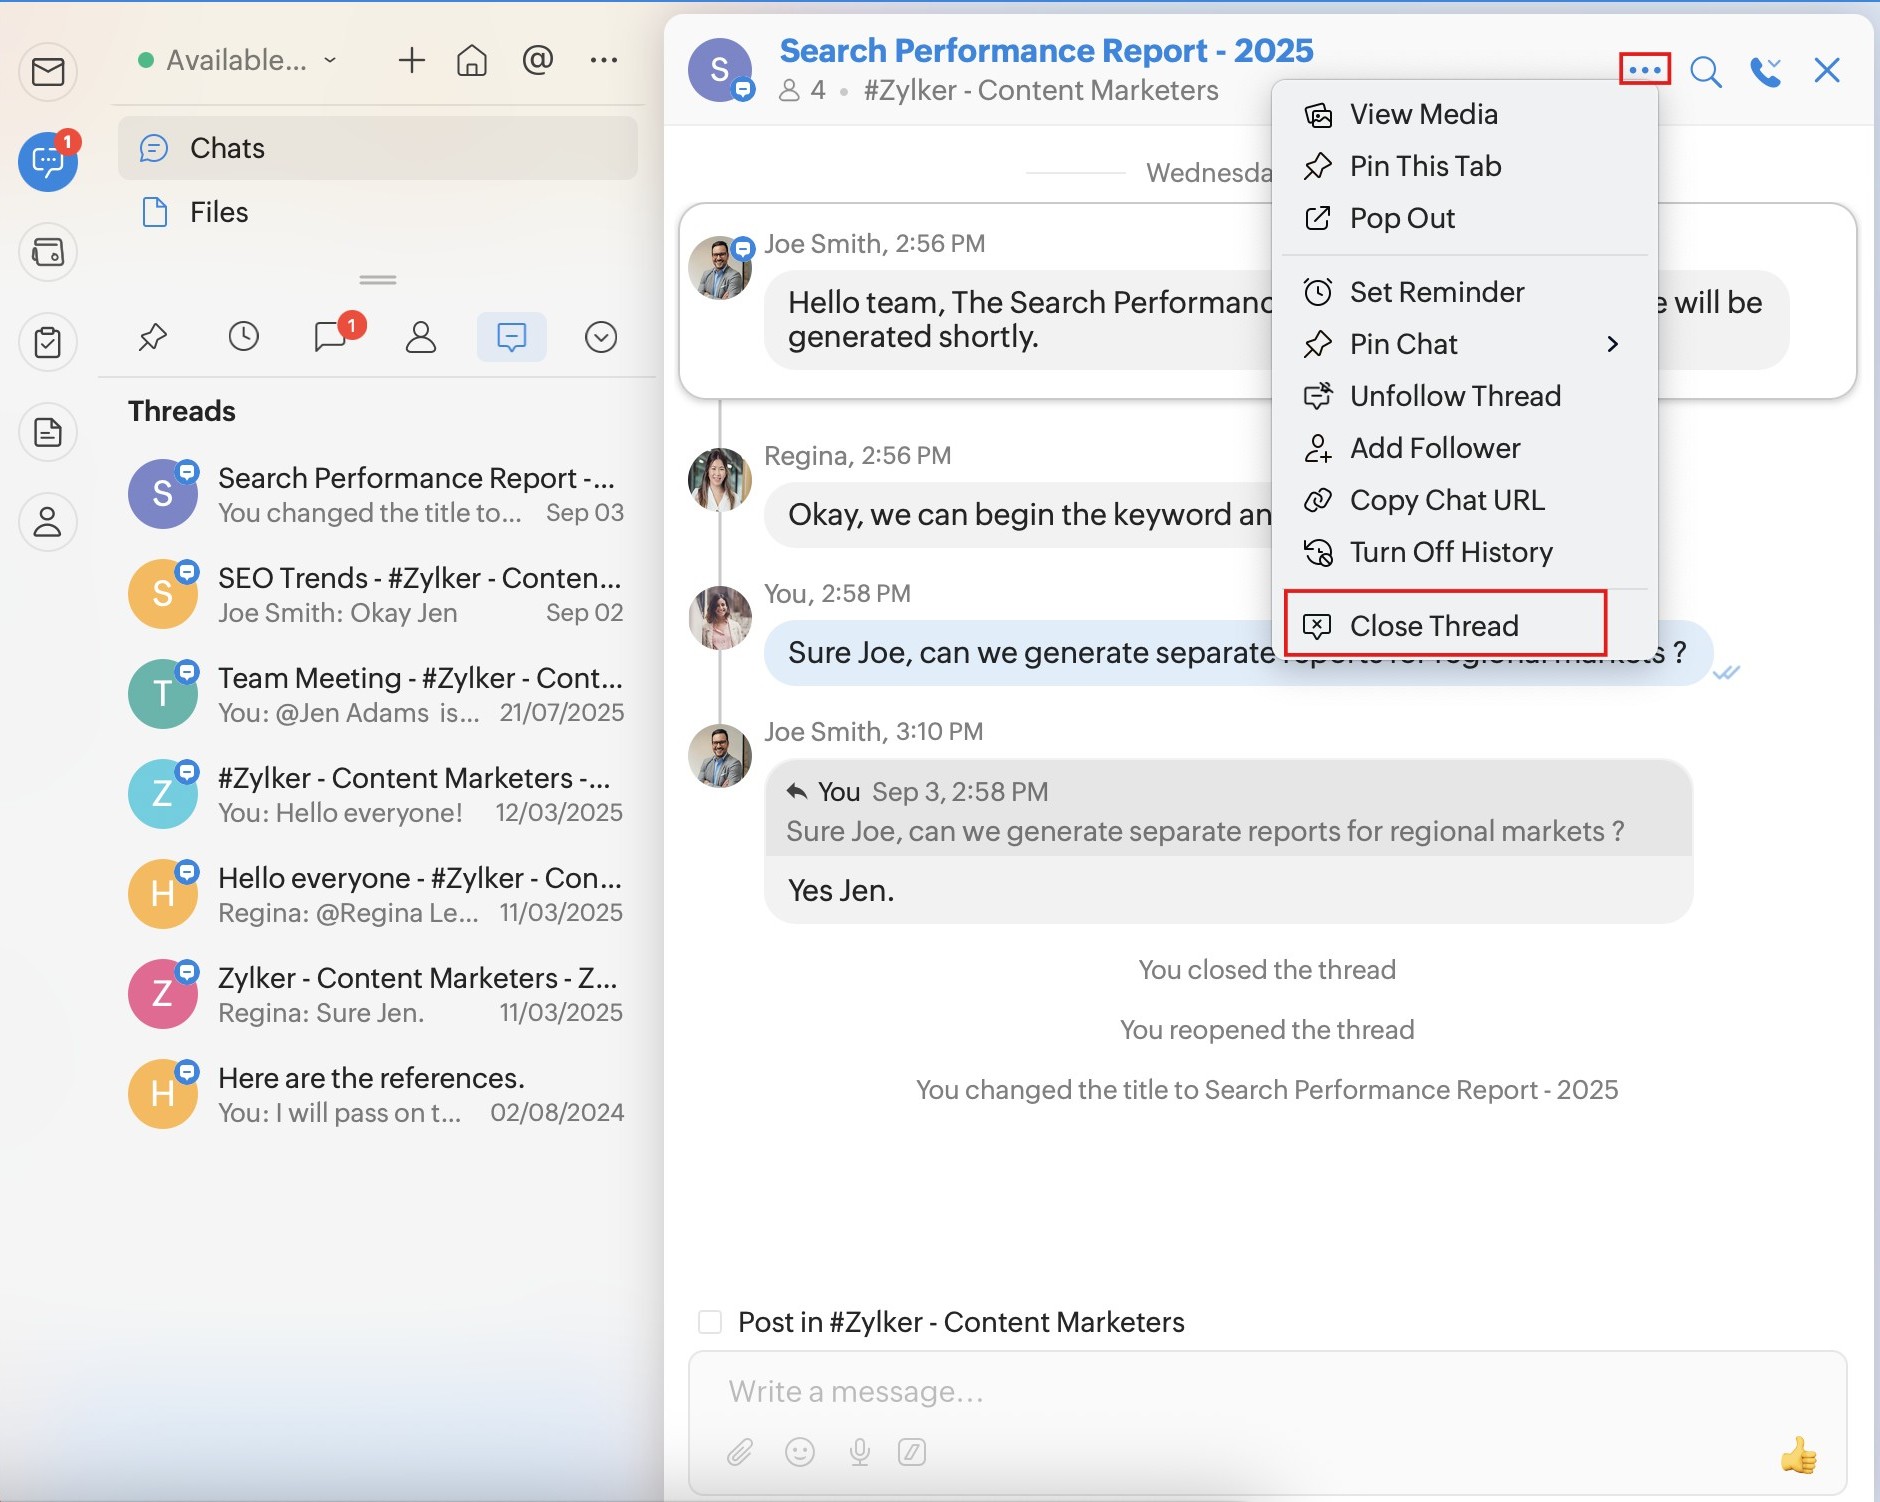Image resolution: width=1880 pixels, height=1502 pixels.
Task: Record a voice message with microphone icon
Action: point(859,1451)
